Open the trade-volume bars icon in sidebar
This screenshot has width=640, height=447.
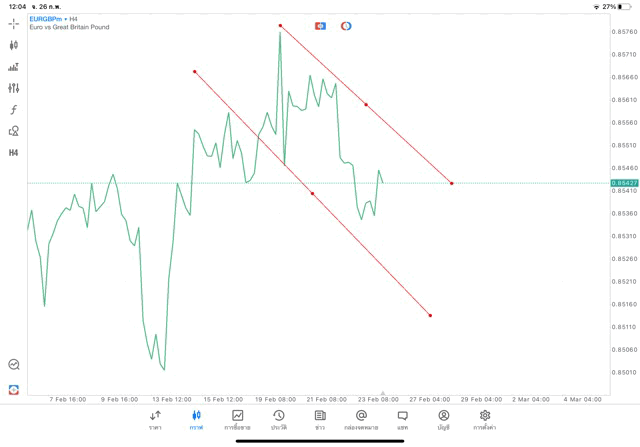point(13,67)
